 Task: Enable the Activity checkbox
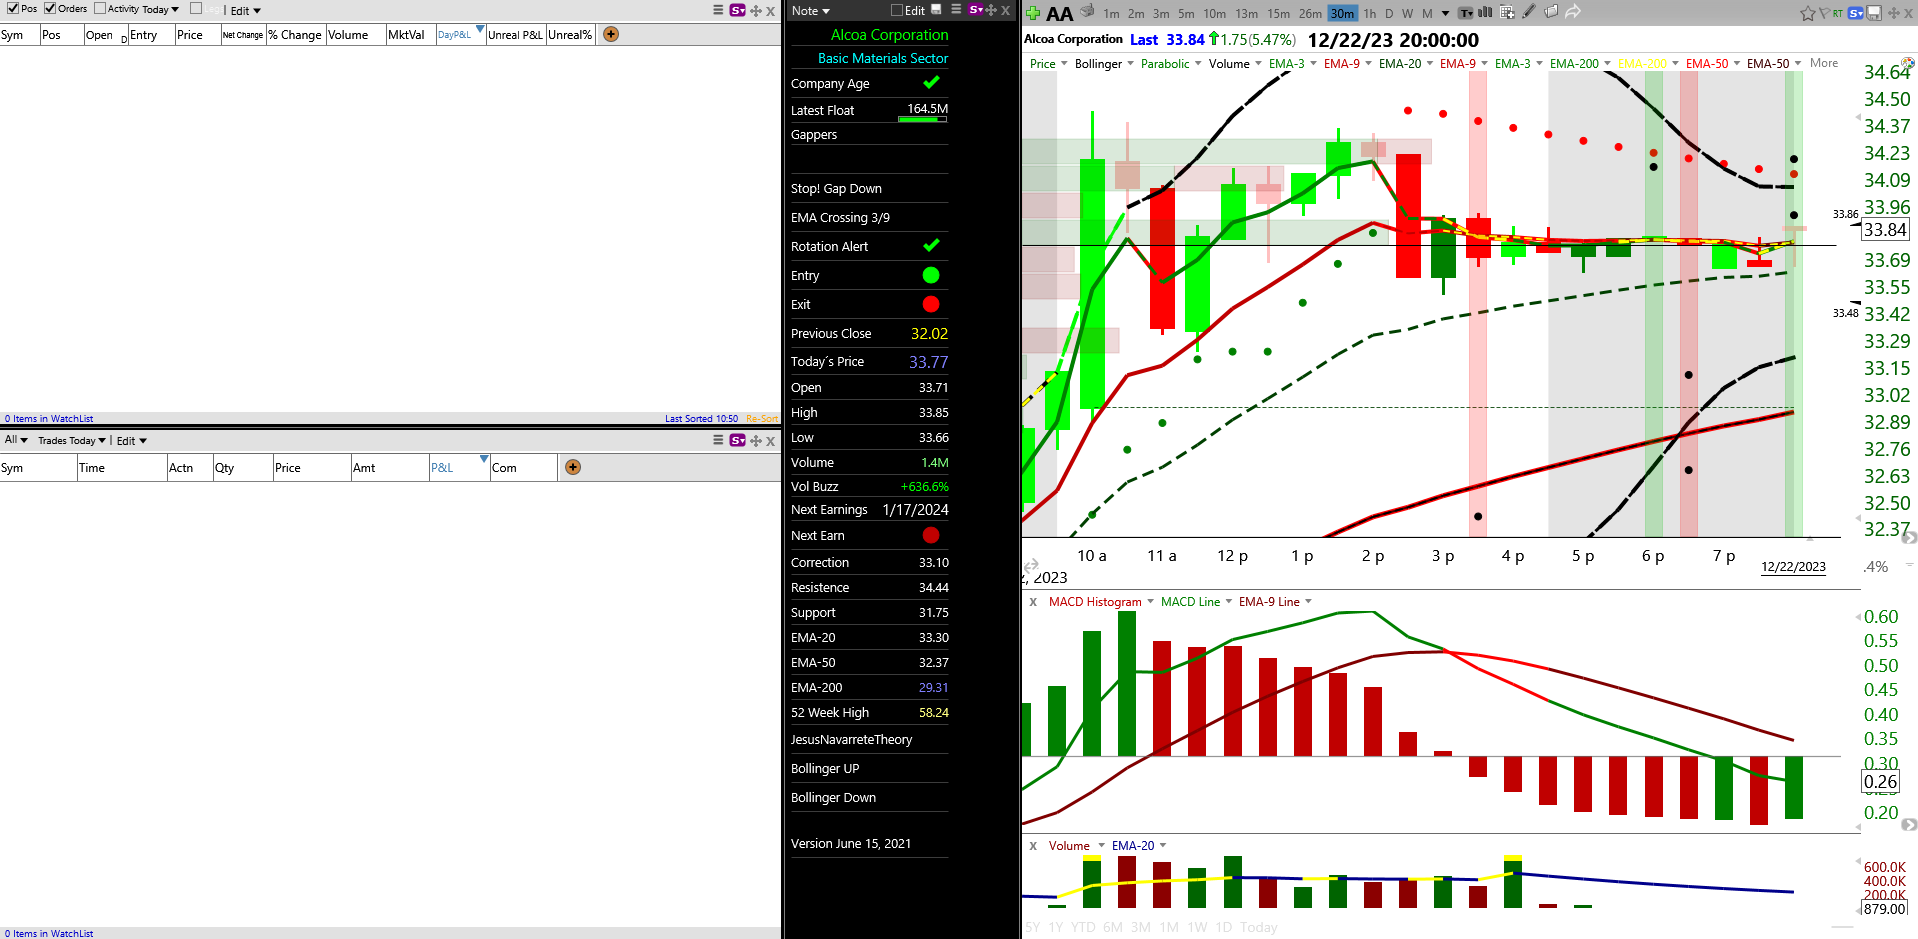(x=100, y=8)
